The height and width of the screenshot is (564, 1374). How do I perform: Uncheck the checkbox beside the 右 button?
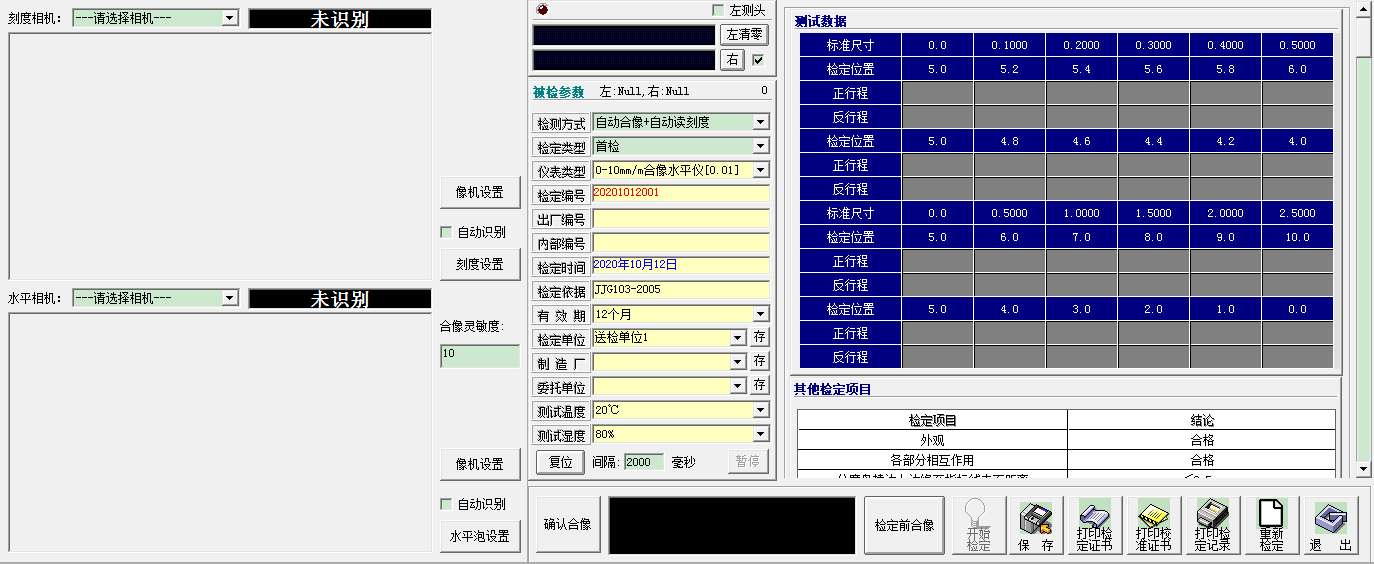[758, 60]
